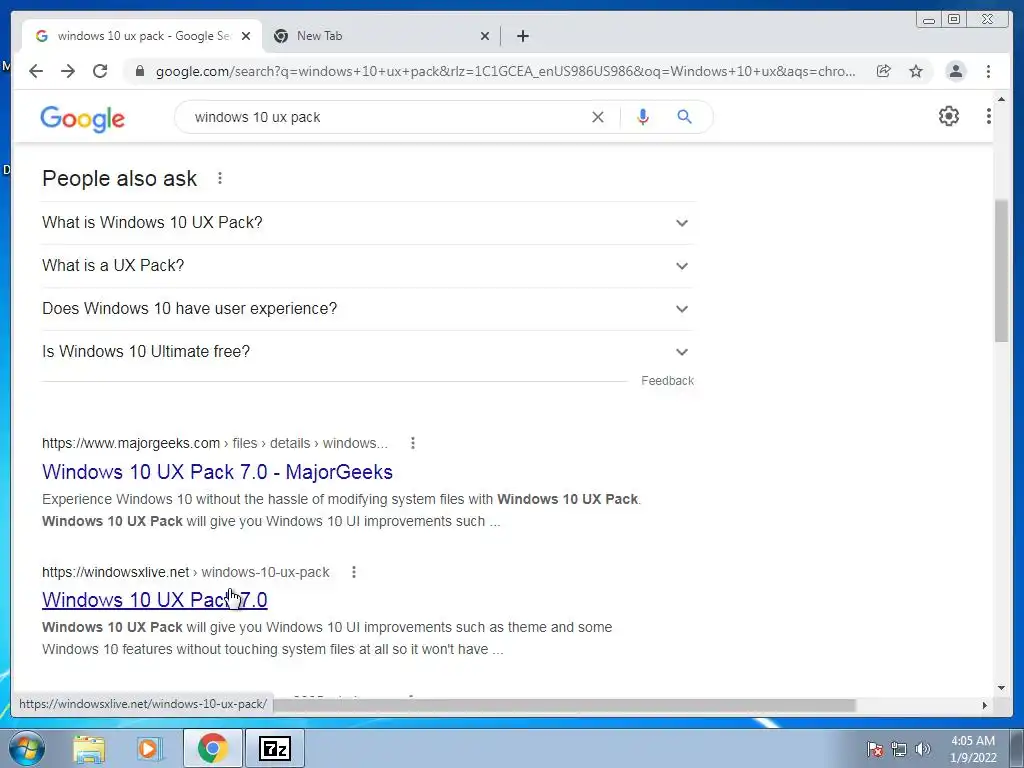This screenshot has height=768, width=1024.
Task: Click the horizontal scrollbar thumb
Action: tap(564, 705)
